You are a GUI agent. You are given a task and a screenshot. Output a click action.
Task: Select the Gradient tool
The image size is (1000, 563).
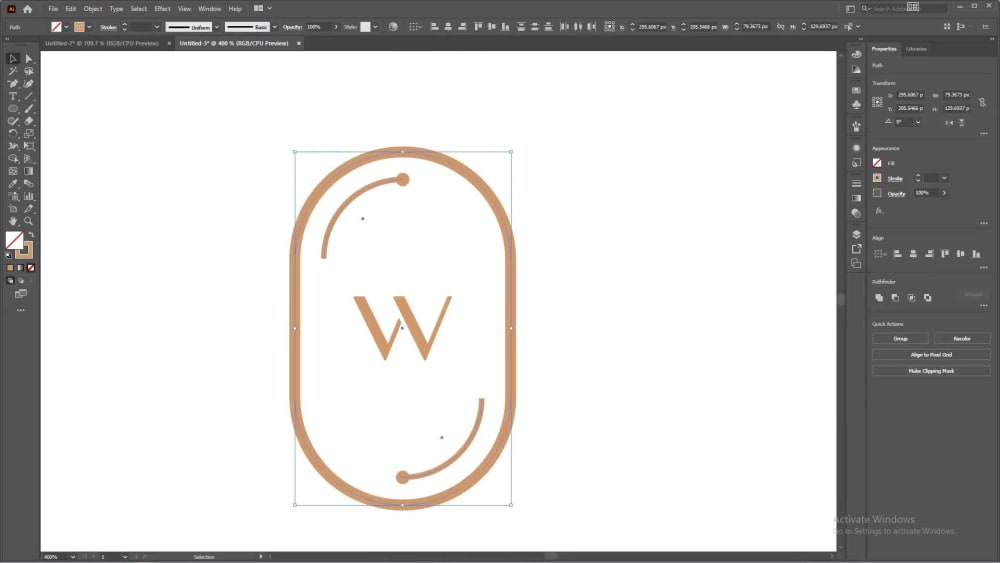coord(29,171)
